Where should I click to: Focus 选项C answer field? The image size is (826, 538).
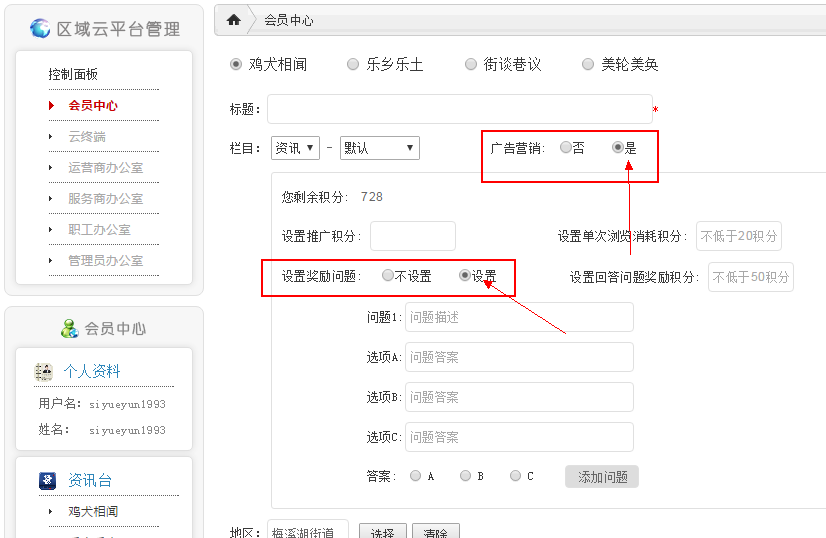[519, 437]
